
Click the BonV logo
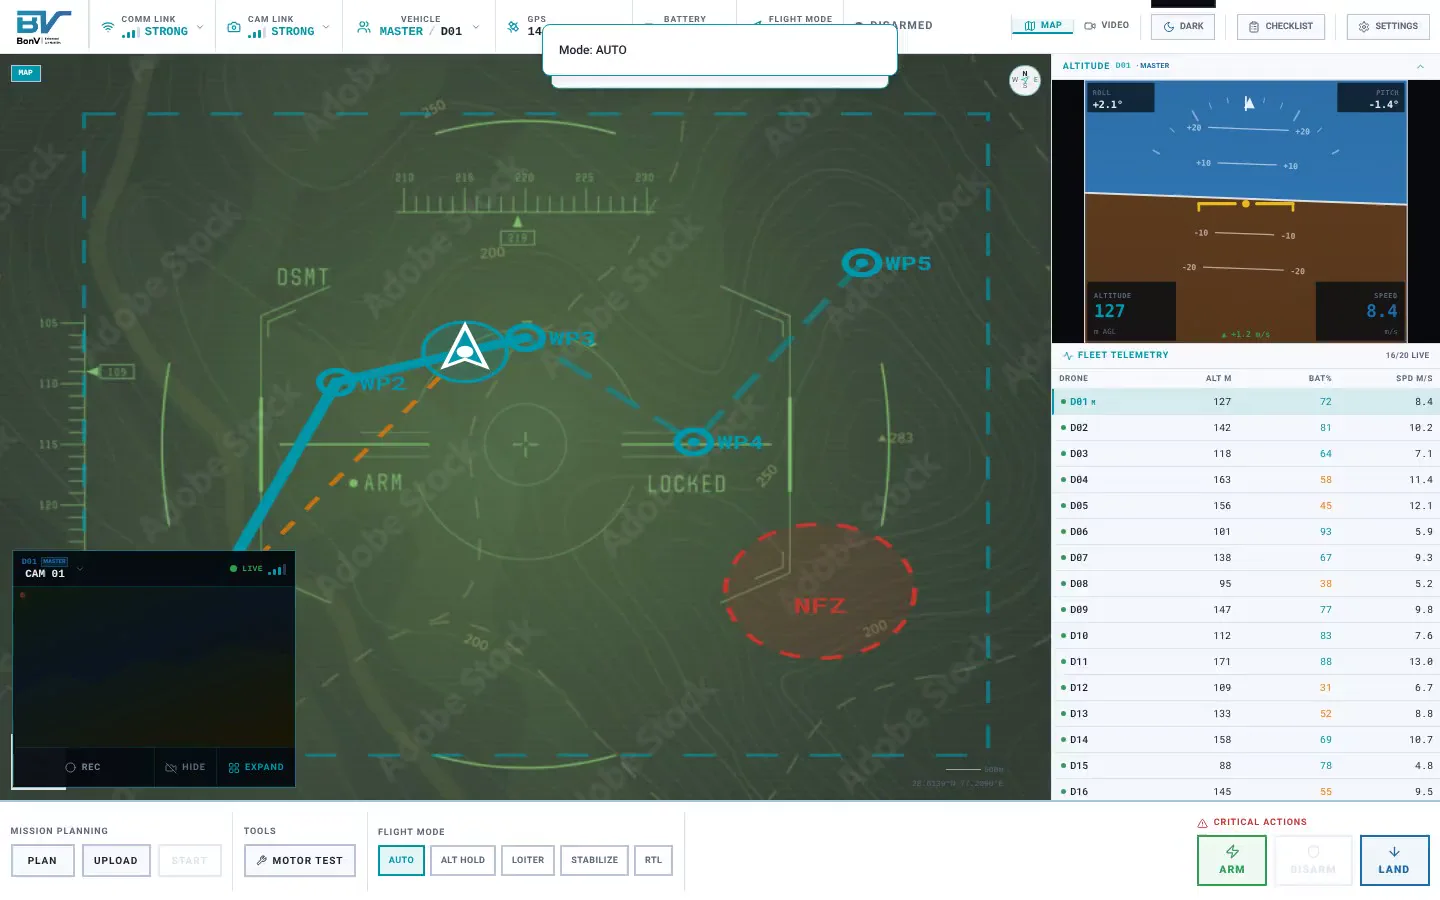pyautogui.click(x=43, y=27)
